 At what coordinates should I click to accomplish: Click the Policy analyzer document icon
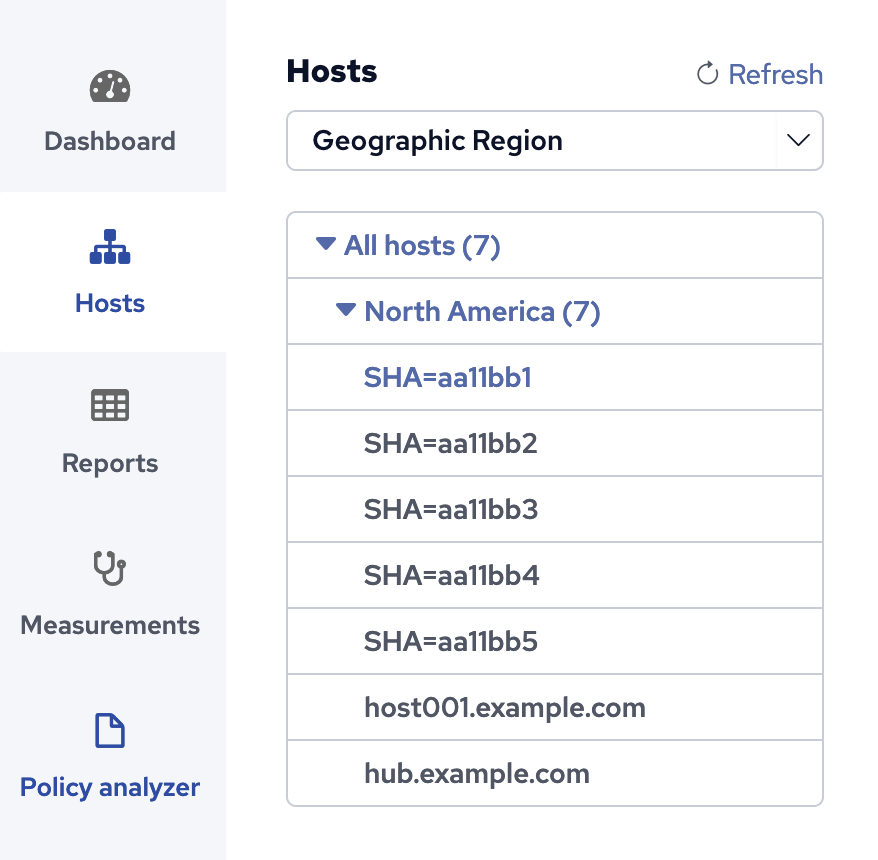click(110, 731)
